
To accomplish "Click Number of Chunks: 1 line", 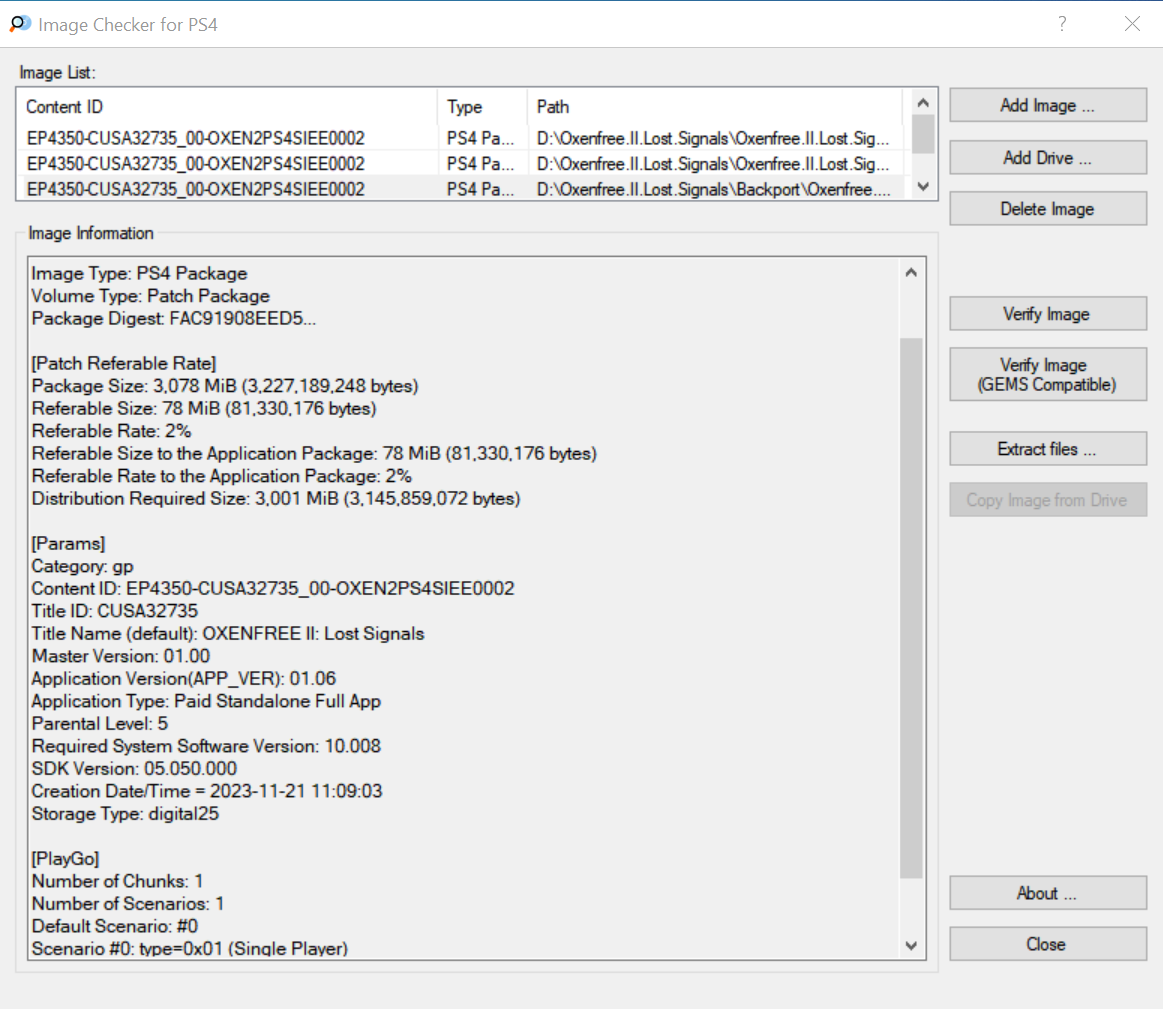I will 117,881.
